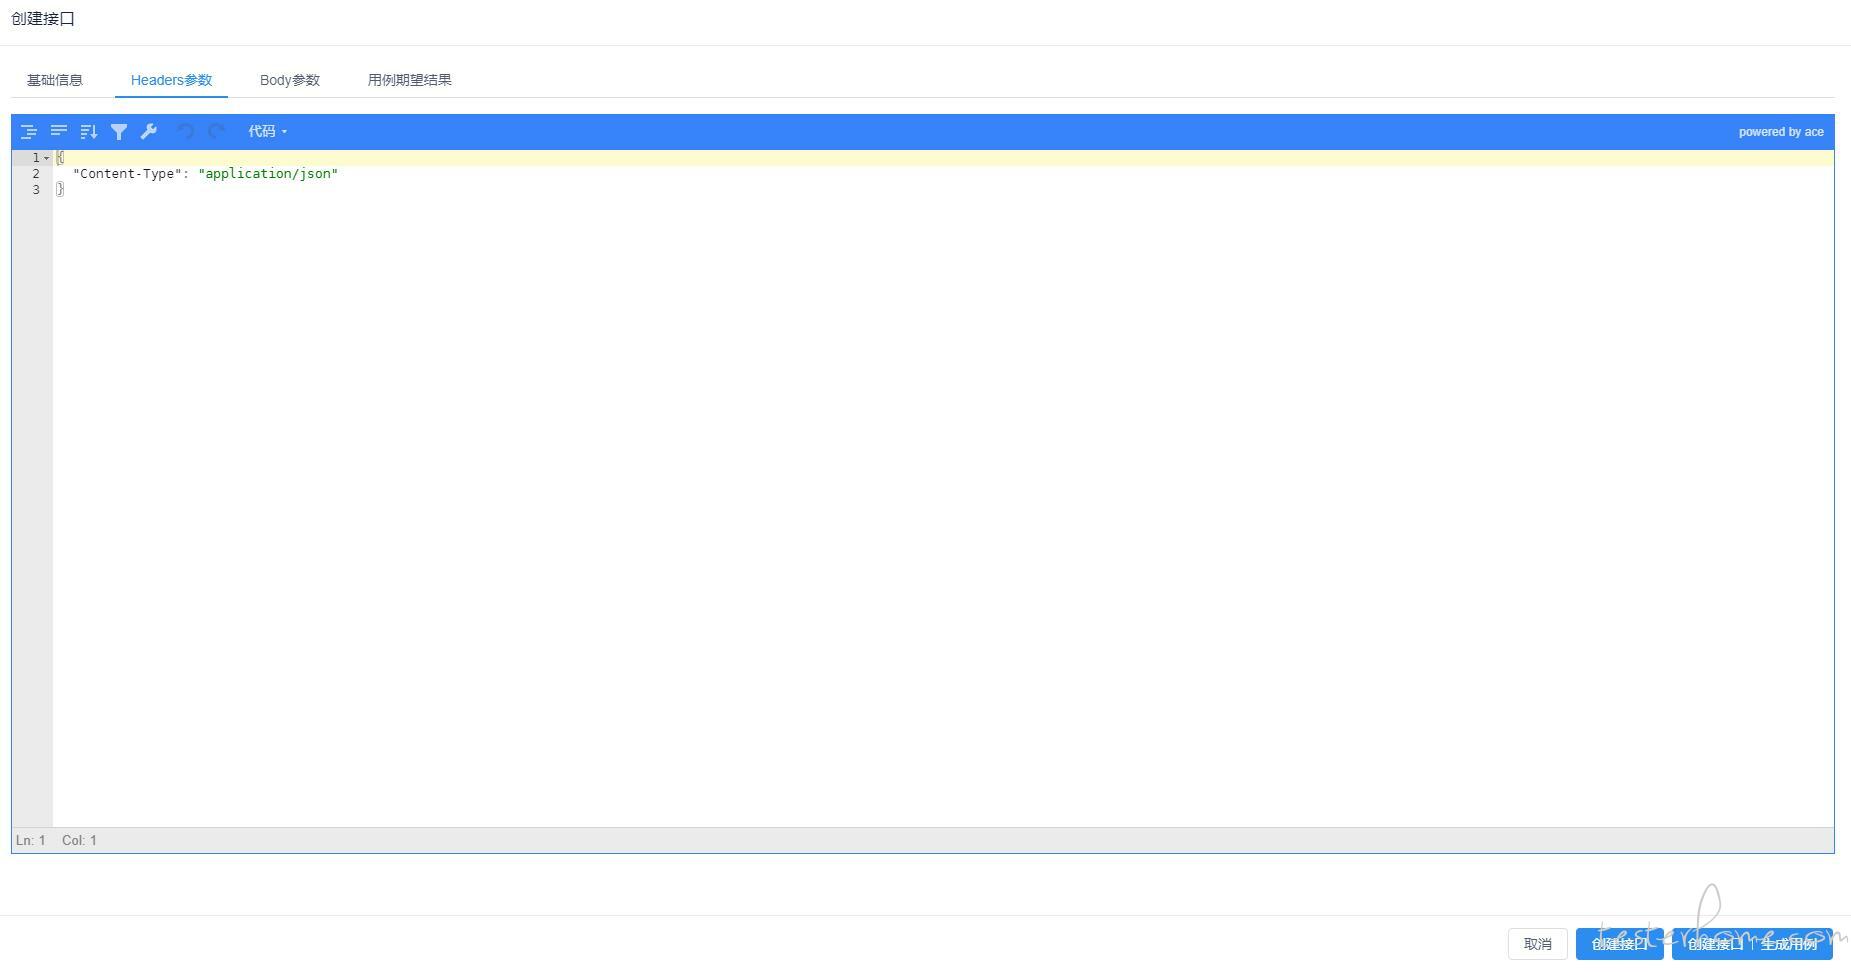Collapse the JSON object fold arrow on line 1

47,158
